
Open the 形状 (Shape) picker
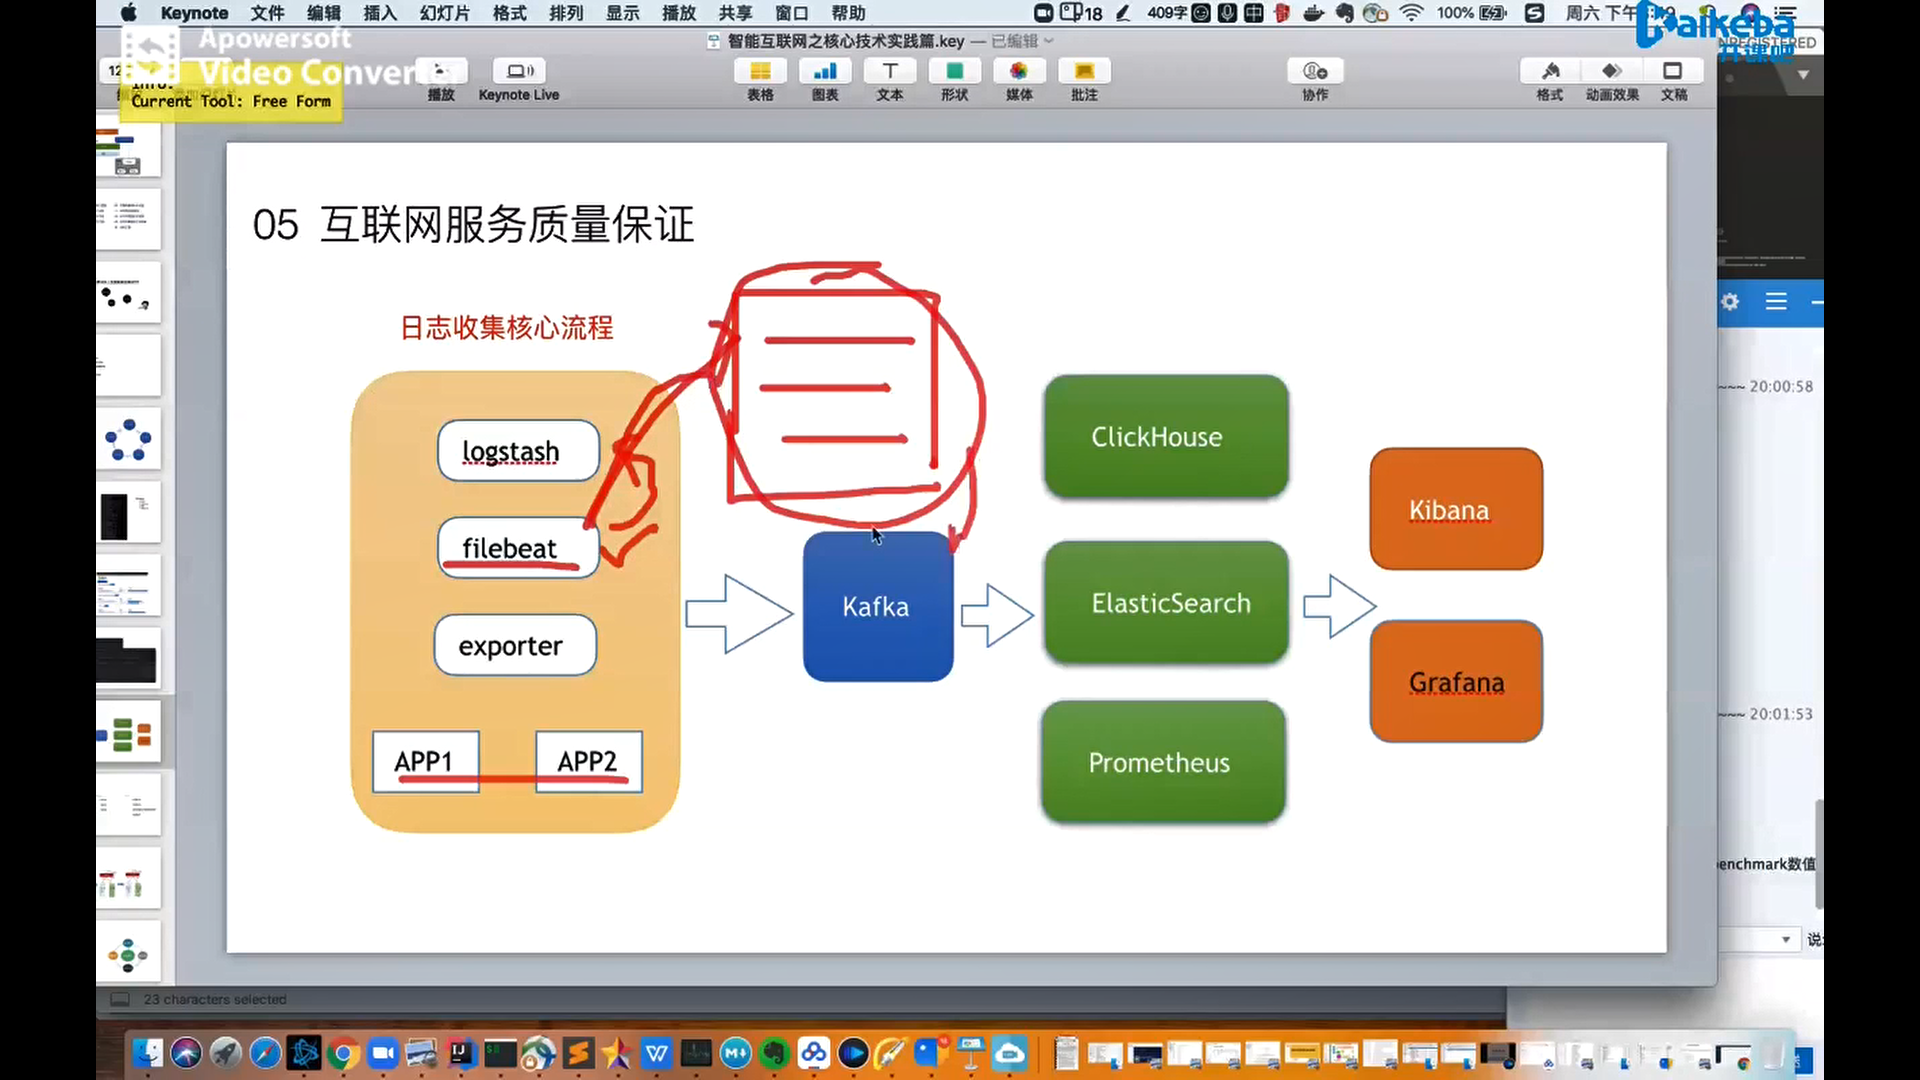coord(954,72)
